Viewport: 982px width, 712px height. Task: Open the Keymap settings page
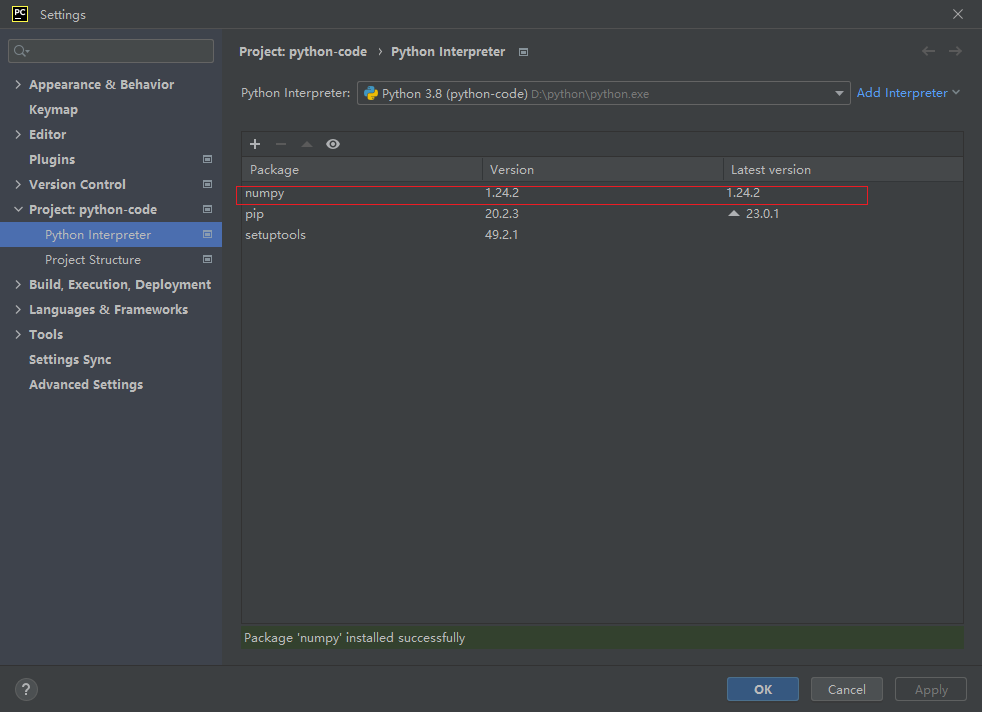tap(53, 110)
